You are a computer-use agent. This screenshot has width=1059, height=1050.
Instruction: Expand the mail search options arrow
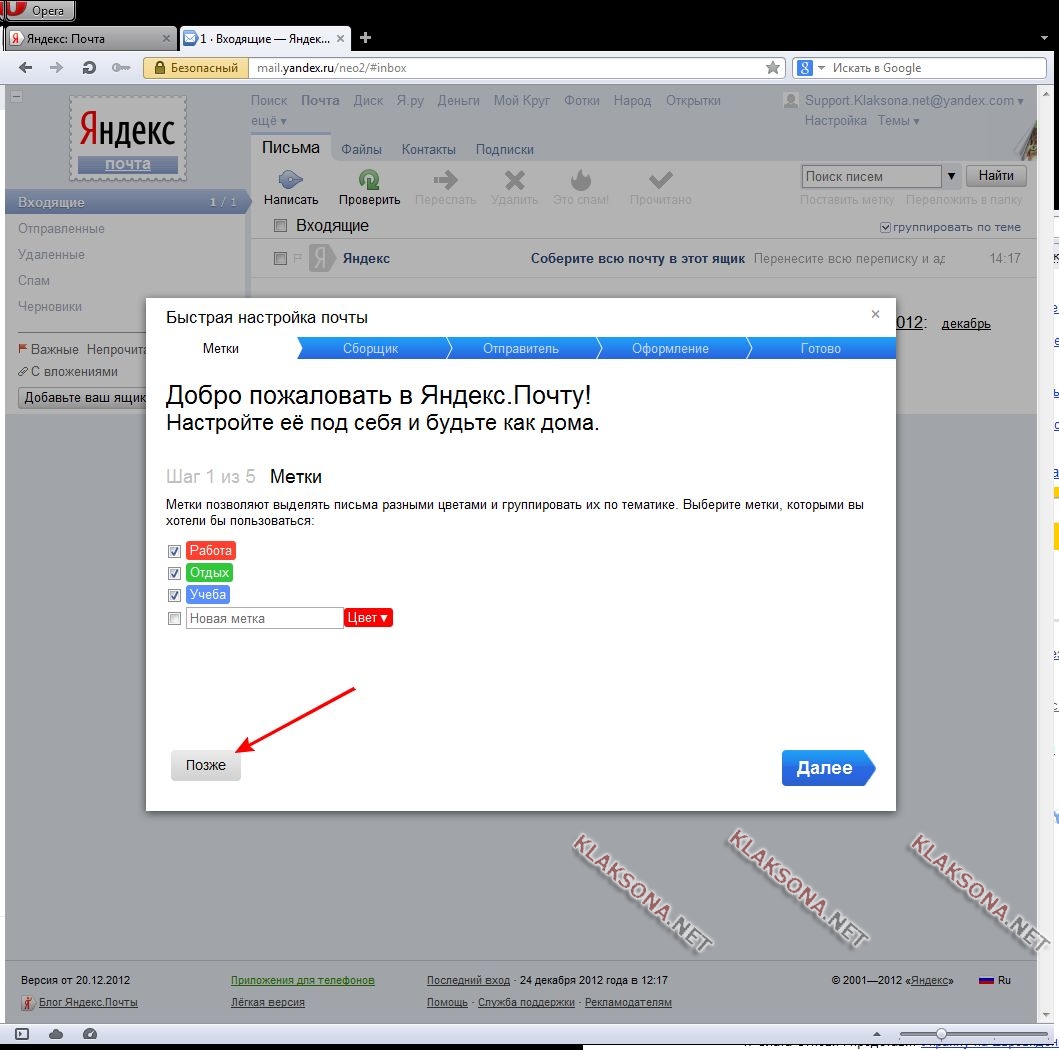click(x=951, y=176)
